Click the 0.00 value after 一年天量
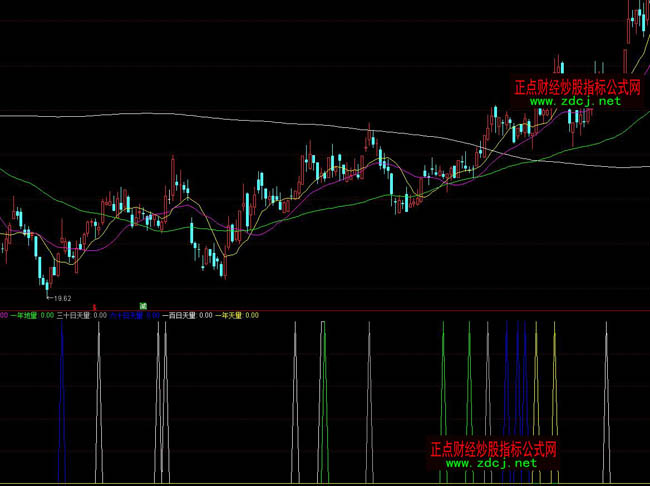This screenshot has height=486, width=650. pos(252,315)
